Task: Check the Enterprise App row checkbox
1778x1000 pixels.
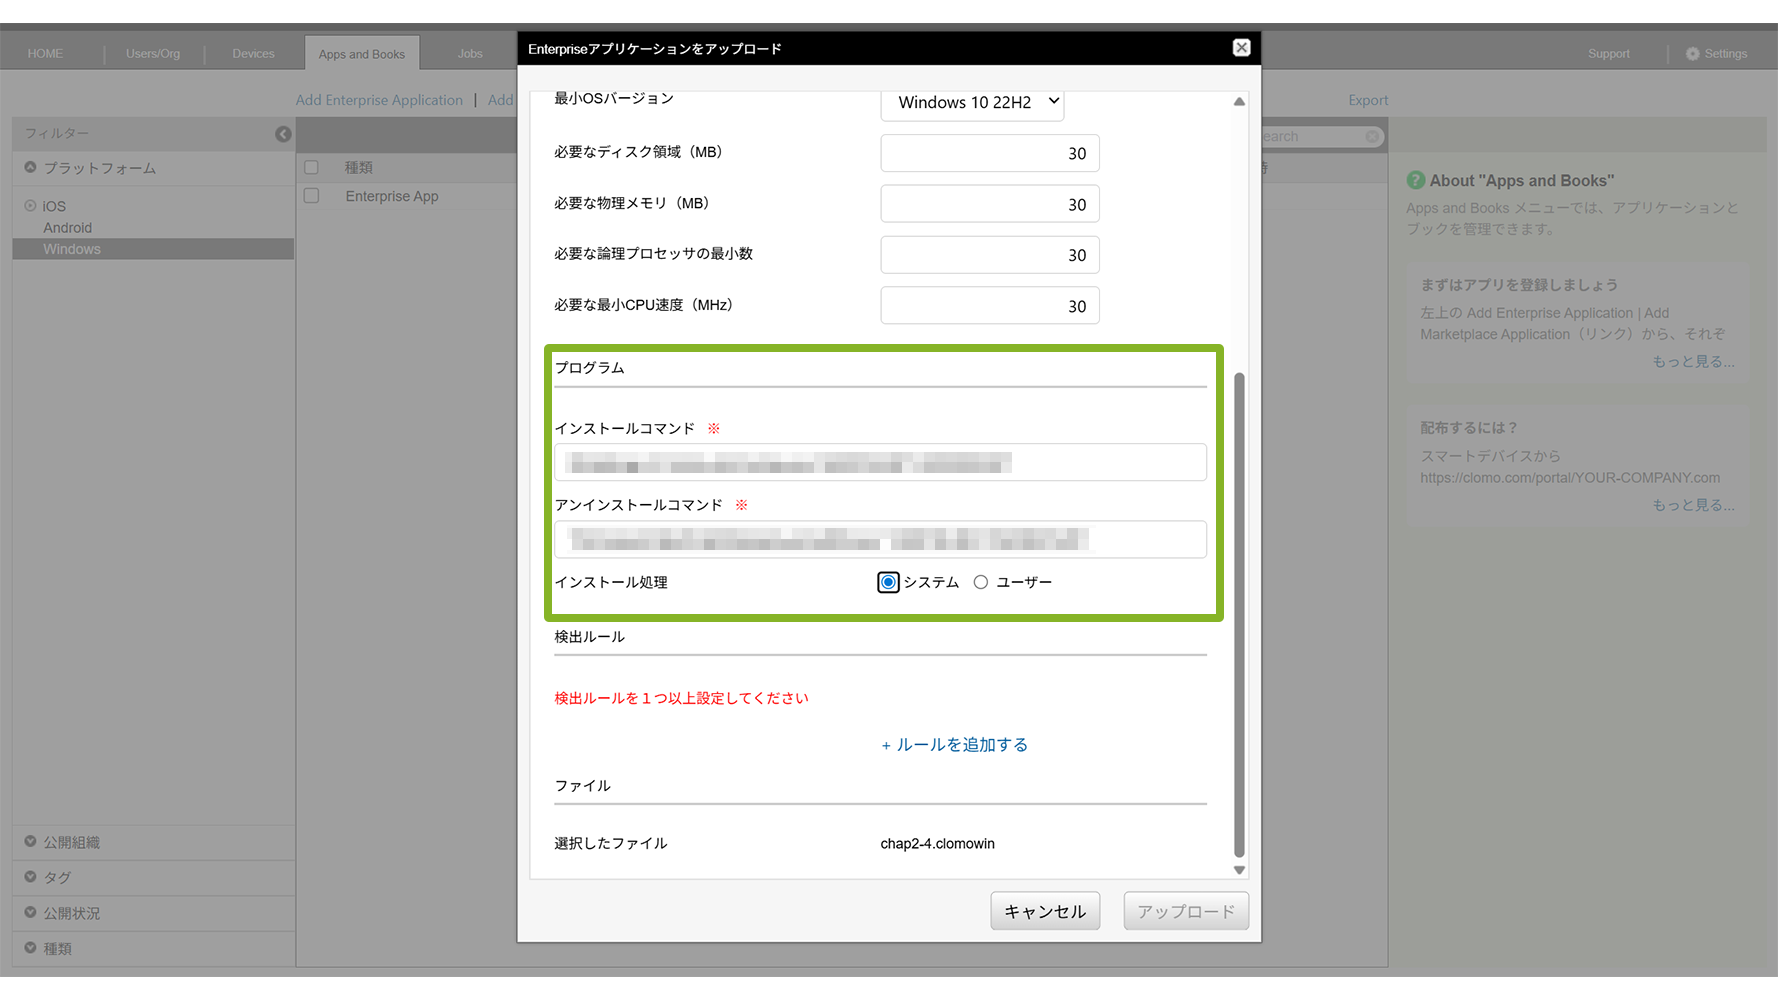Action: tap(312, 196)
